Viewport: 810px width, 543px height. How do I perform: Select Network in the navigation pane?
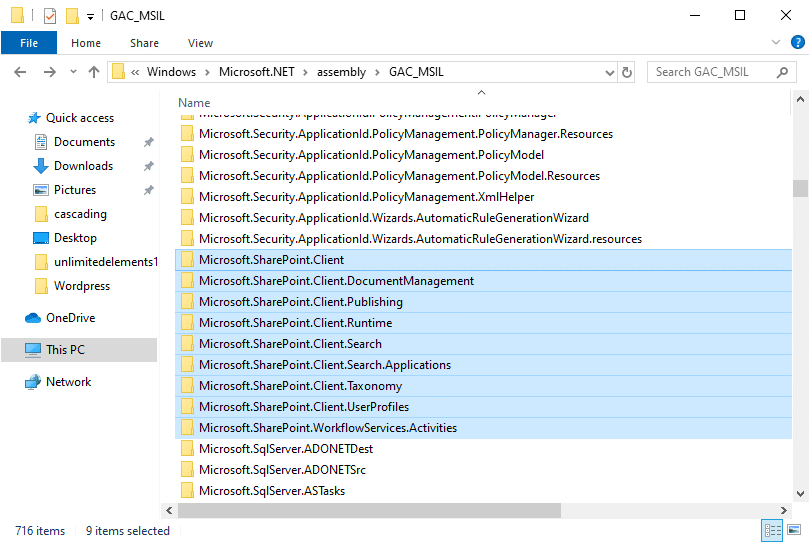coord(68,382)
